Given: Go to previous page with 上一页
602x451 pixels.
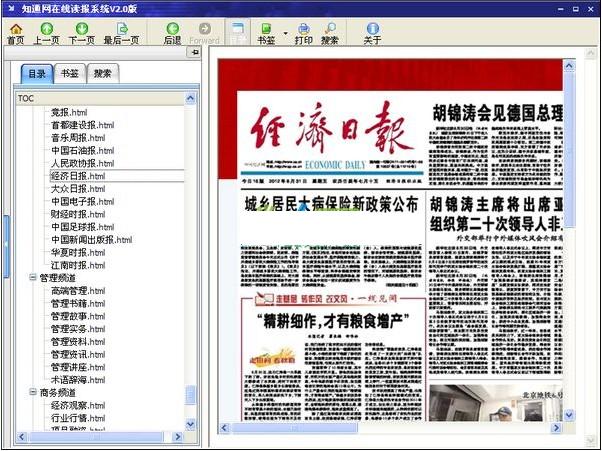Looking at the screenshot, I should click(46, 33).
